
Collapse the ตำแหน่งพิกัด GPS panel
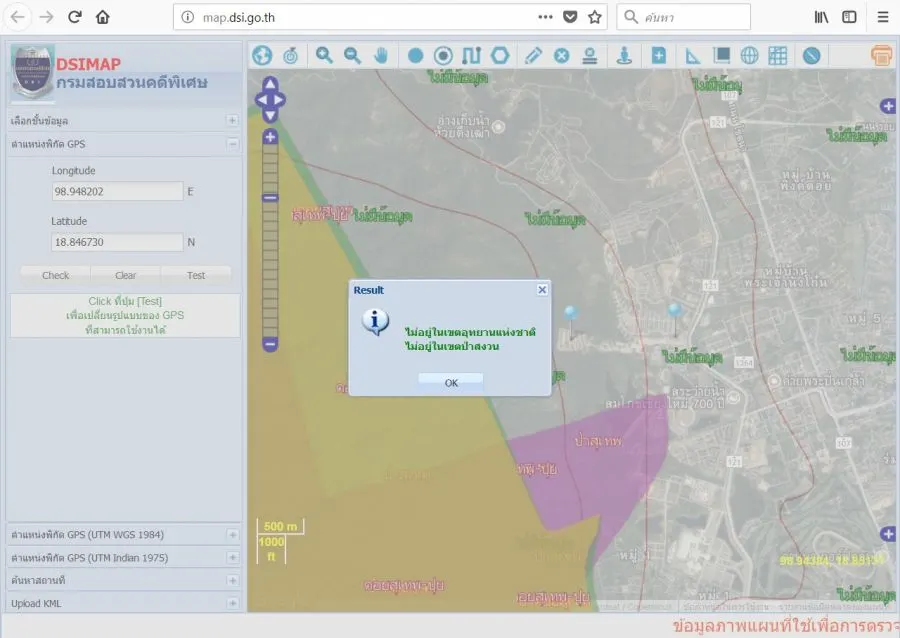pos(232,144)
